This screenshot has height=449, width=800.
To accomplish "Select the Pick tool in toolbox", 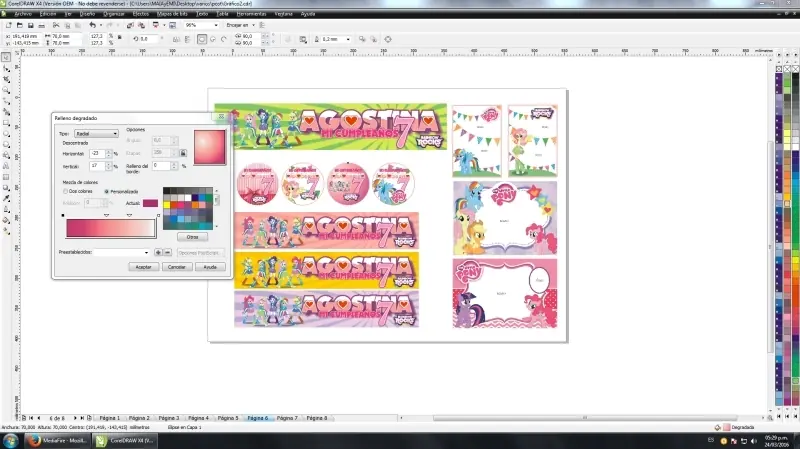I will click(x=6, y=58).
